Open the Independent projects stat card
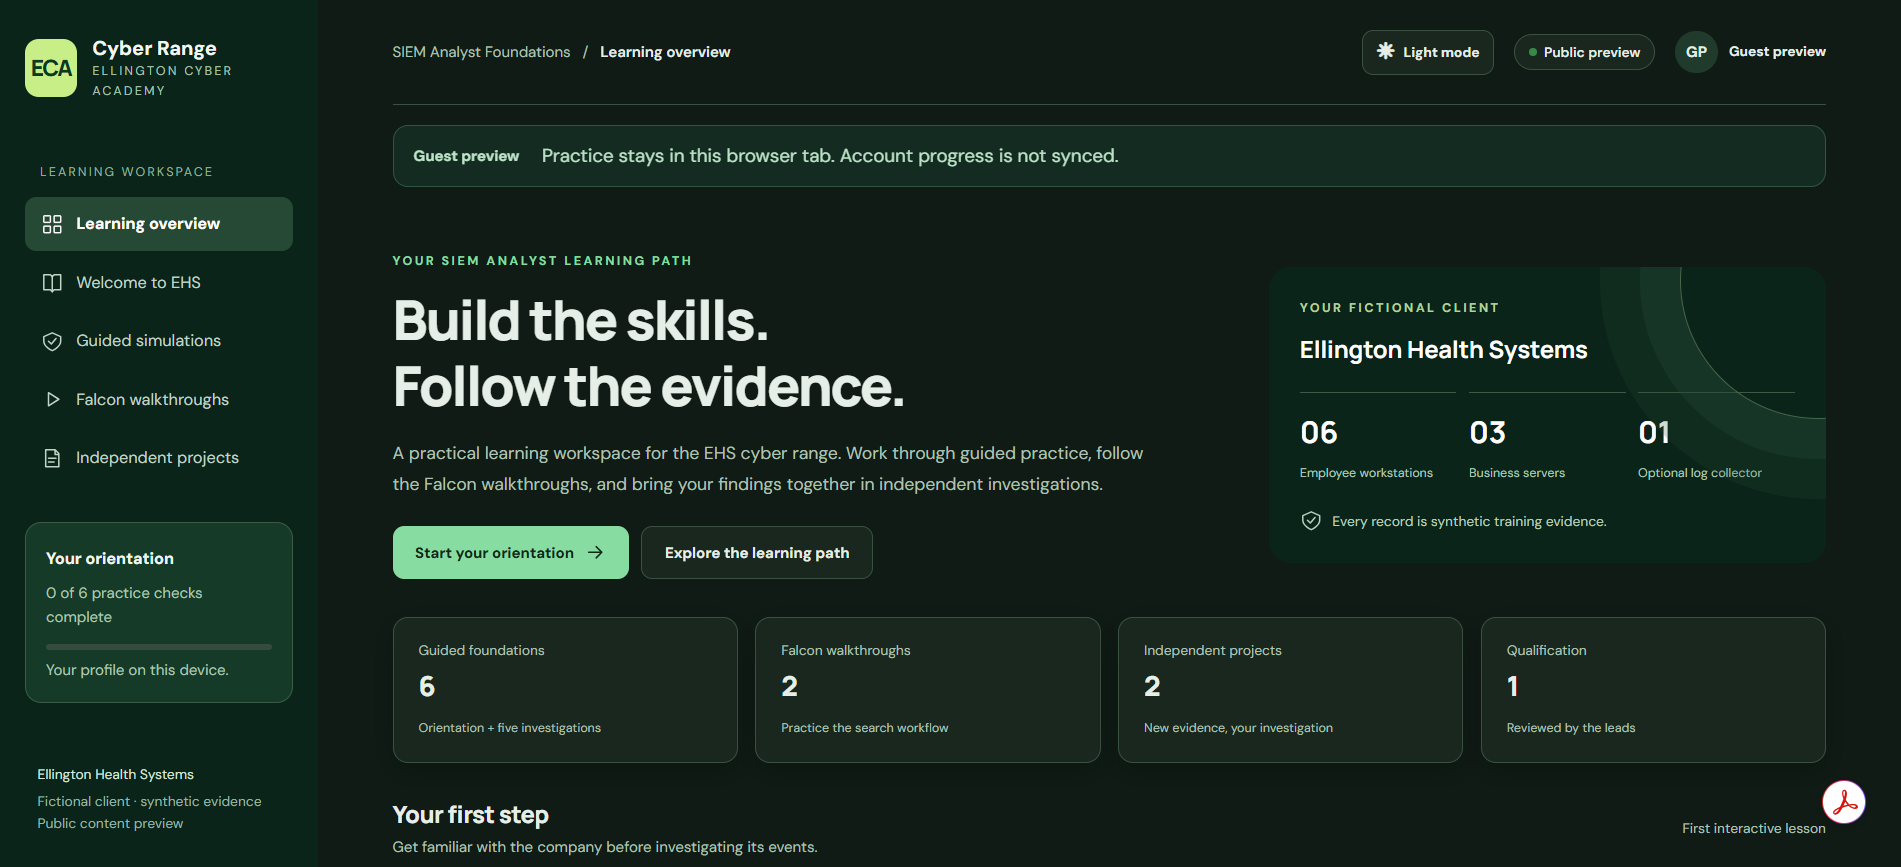The height and width of the screenshot is (867, 1901). coord(1290,690)
